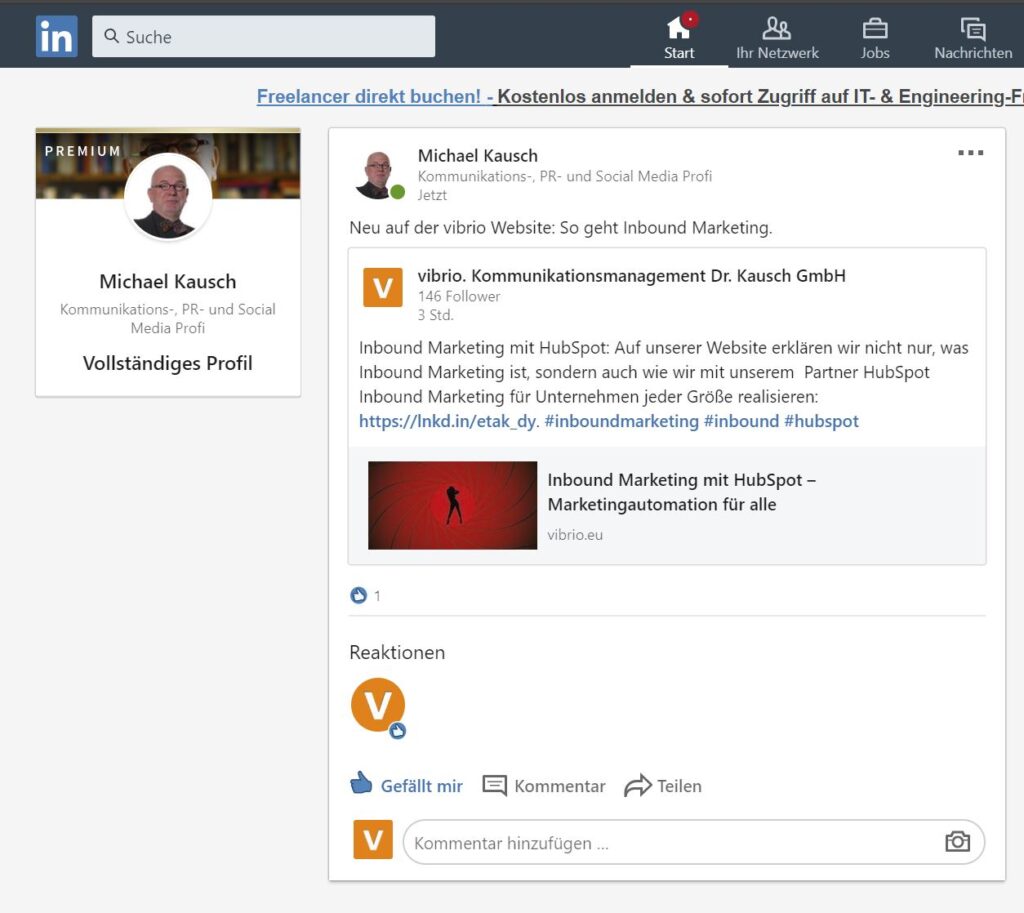1024x913 pixels.
Task: Attach photo using camera icon
Action: [957, 842]
